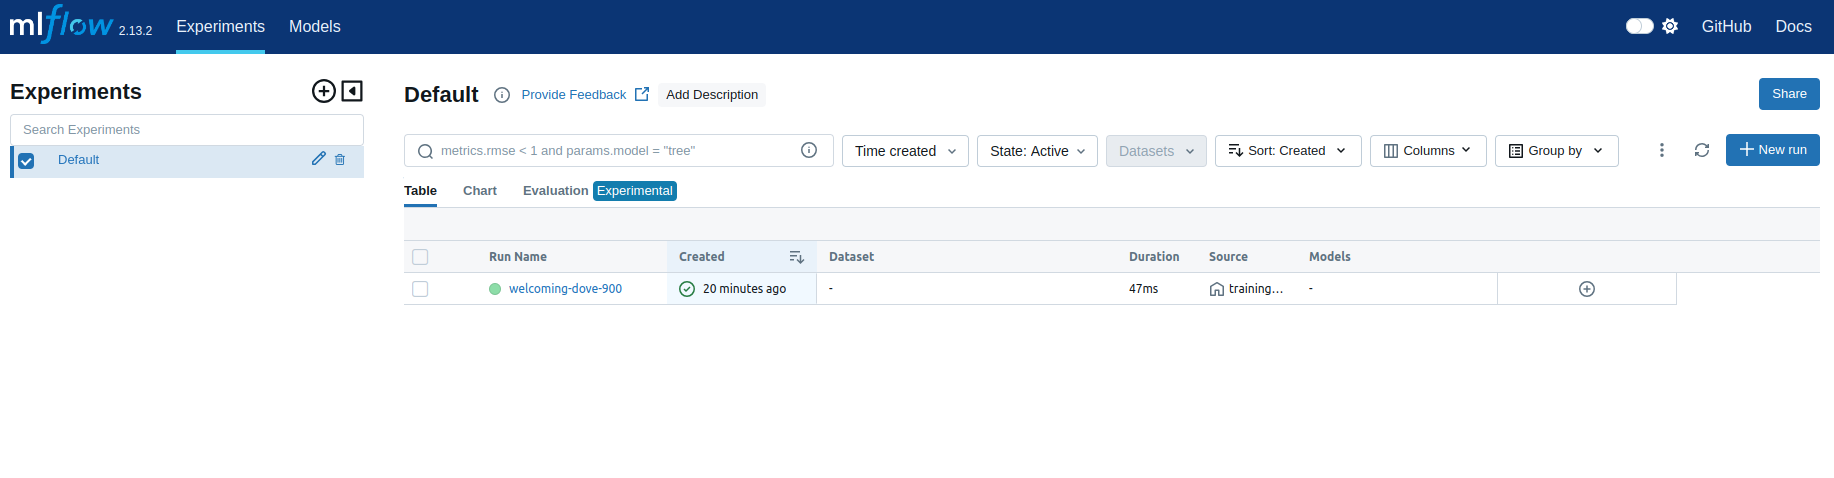
Task: Click the add column plus icon
Action: 1586,289
